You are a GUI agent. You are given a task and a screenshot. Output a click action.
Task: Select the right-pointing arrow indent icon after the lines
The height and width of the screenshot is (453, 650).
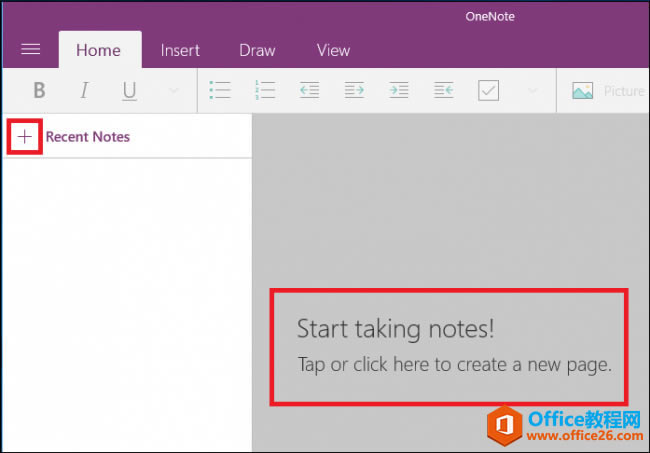click(x=354, y=90)
